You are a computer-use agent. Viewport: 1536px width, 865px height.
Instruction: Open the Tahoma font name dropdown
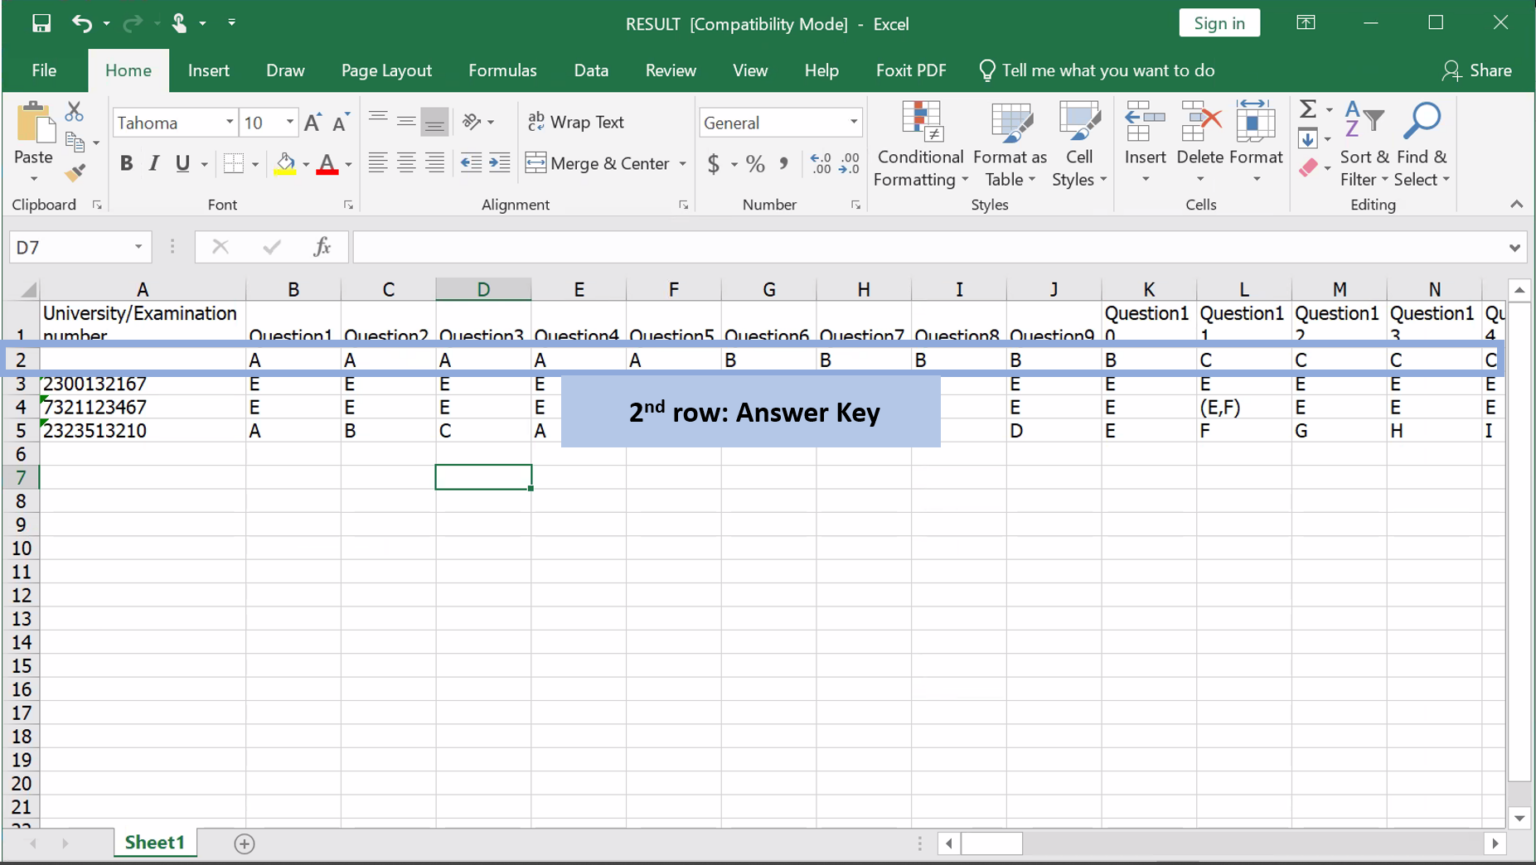229,122
